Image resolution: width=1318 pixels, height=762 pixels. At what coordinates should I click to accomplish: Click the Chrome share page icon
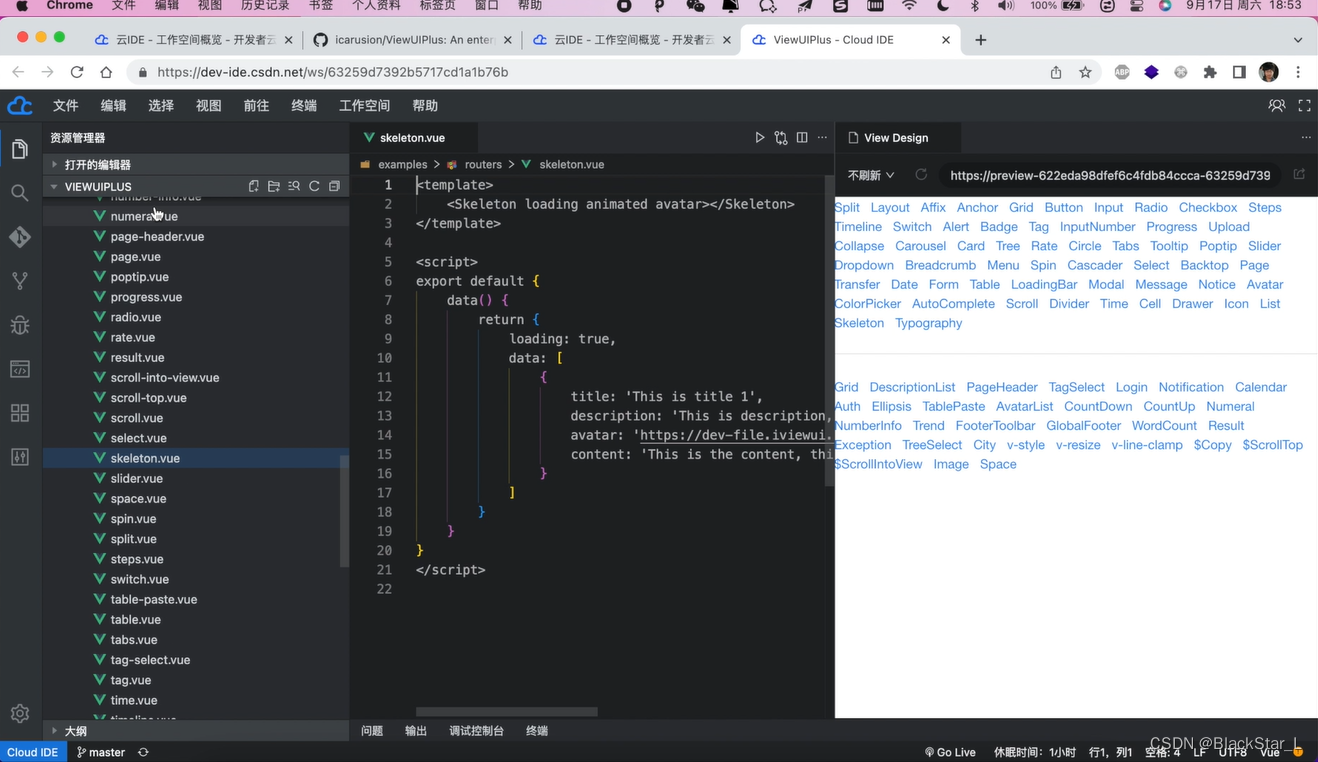[x=1056, y=72]
